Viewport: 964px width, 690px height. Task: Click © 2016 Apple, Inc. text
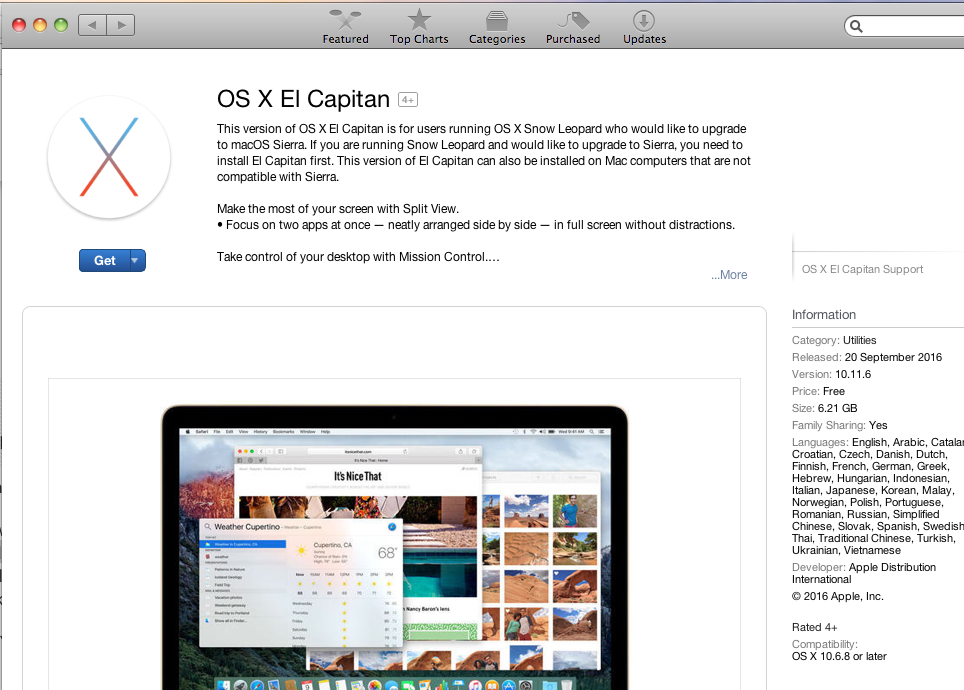pos(837,597)
